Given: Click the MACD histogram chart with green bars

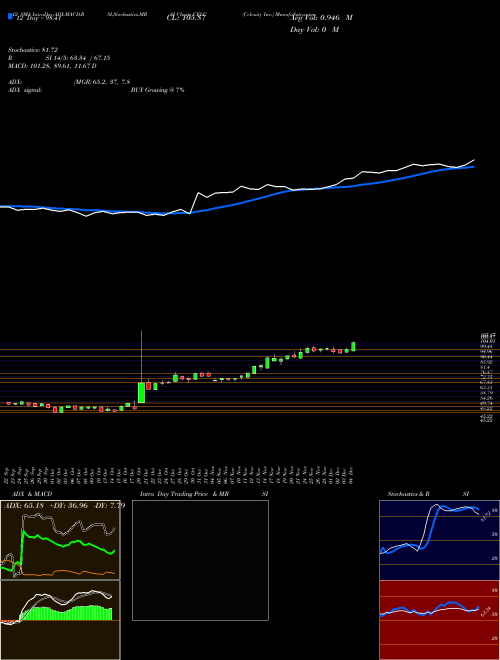Looking at the screenshot, I should (60, 620).
